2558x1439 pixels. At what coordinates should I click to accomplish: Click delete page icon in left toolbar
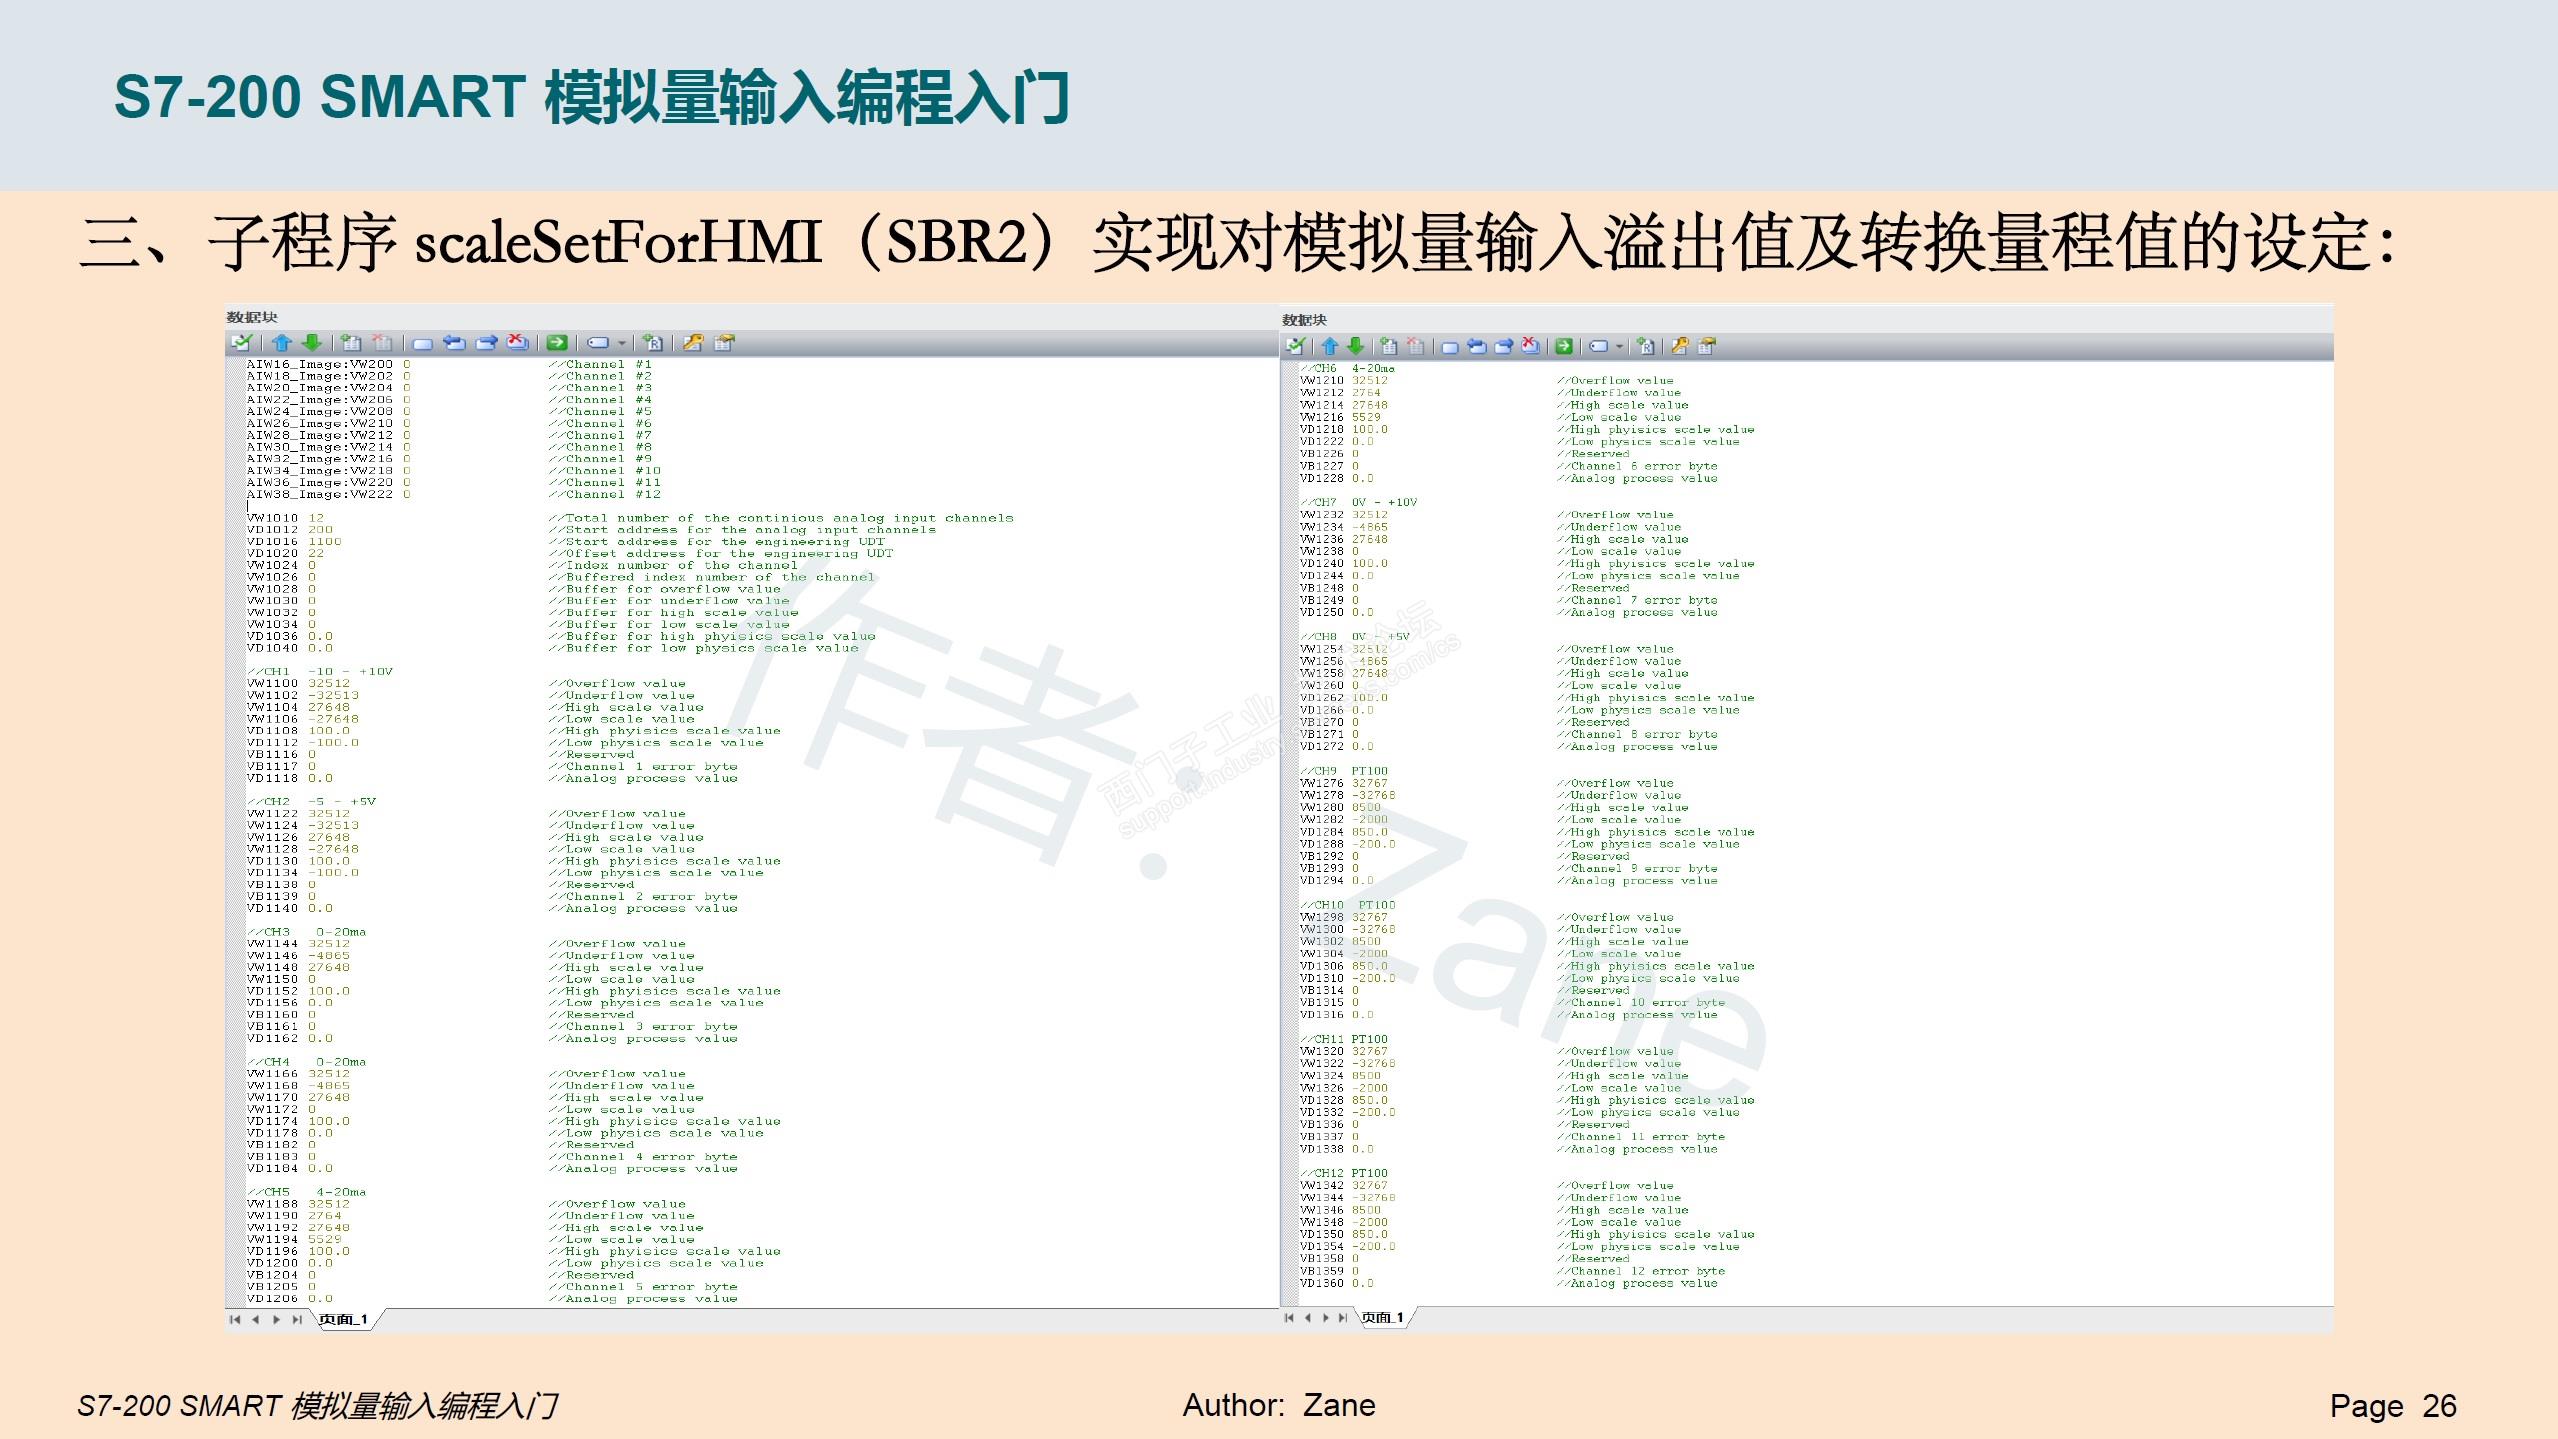(382, 343)
